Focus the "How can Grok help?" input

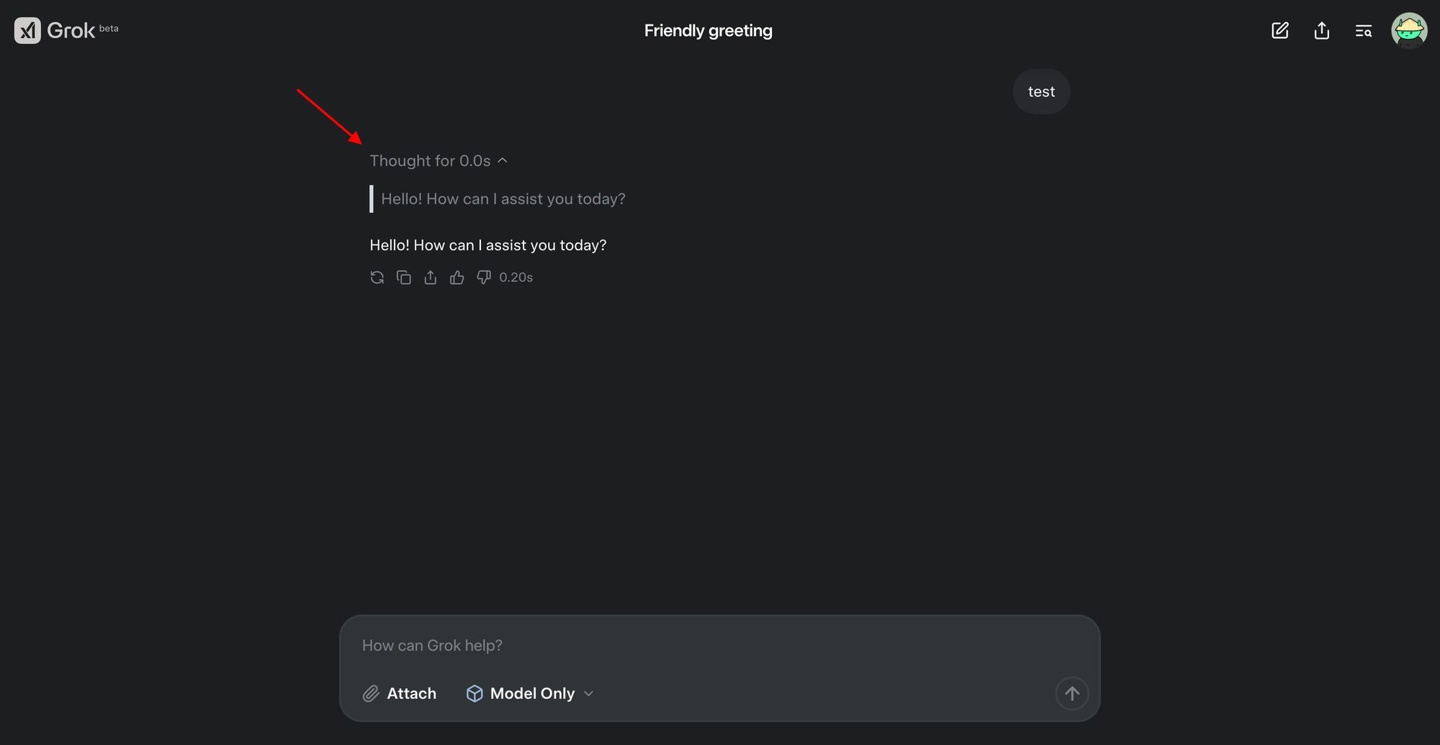[x=700, y=646]
